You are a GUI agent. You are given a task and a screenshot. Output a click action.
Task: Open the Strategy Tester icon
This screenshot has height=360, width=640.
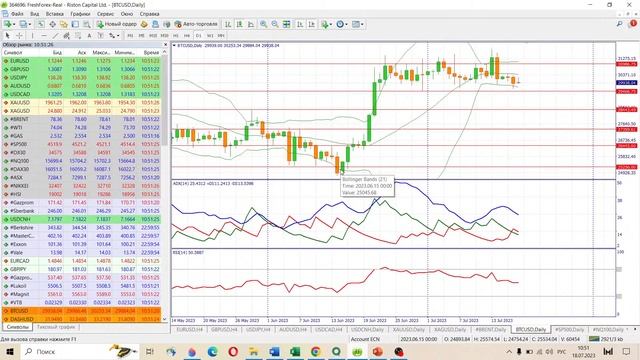[x=87, y=24]
